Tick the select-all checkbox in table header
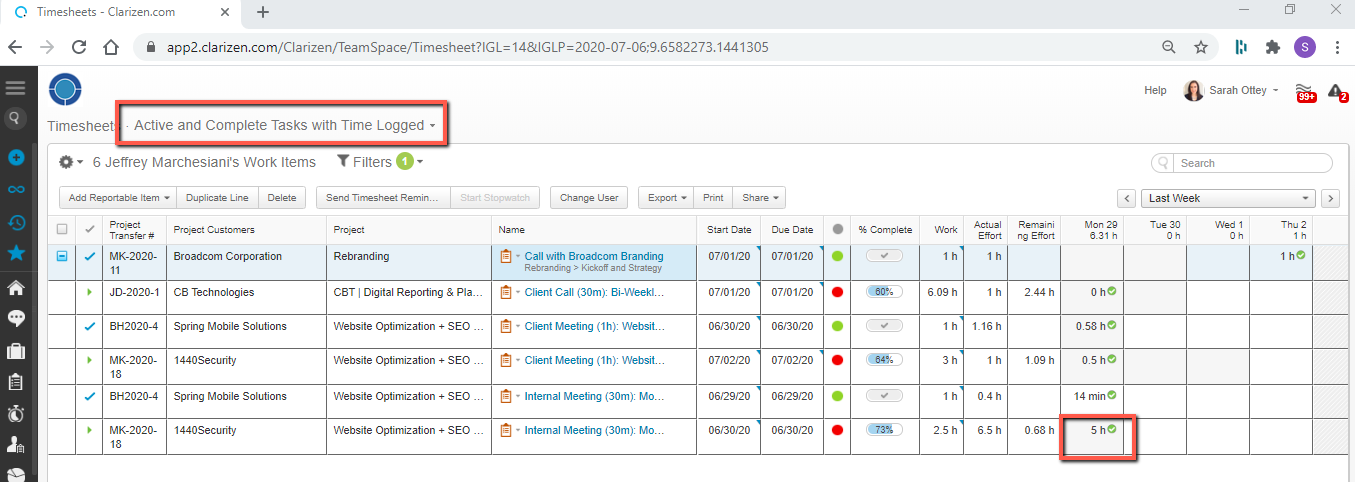The height and width of the screenshot is (482, 1355). (x=63, y=230)
